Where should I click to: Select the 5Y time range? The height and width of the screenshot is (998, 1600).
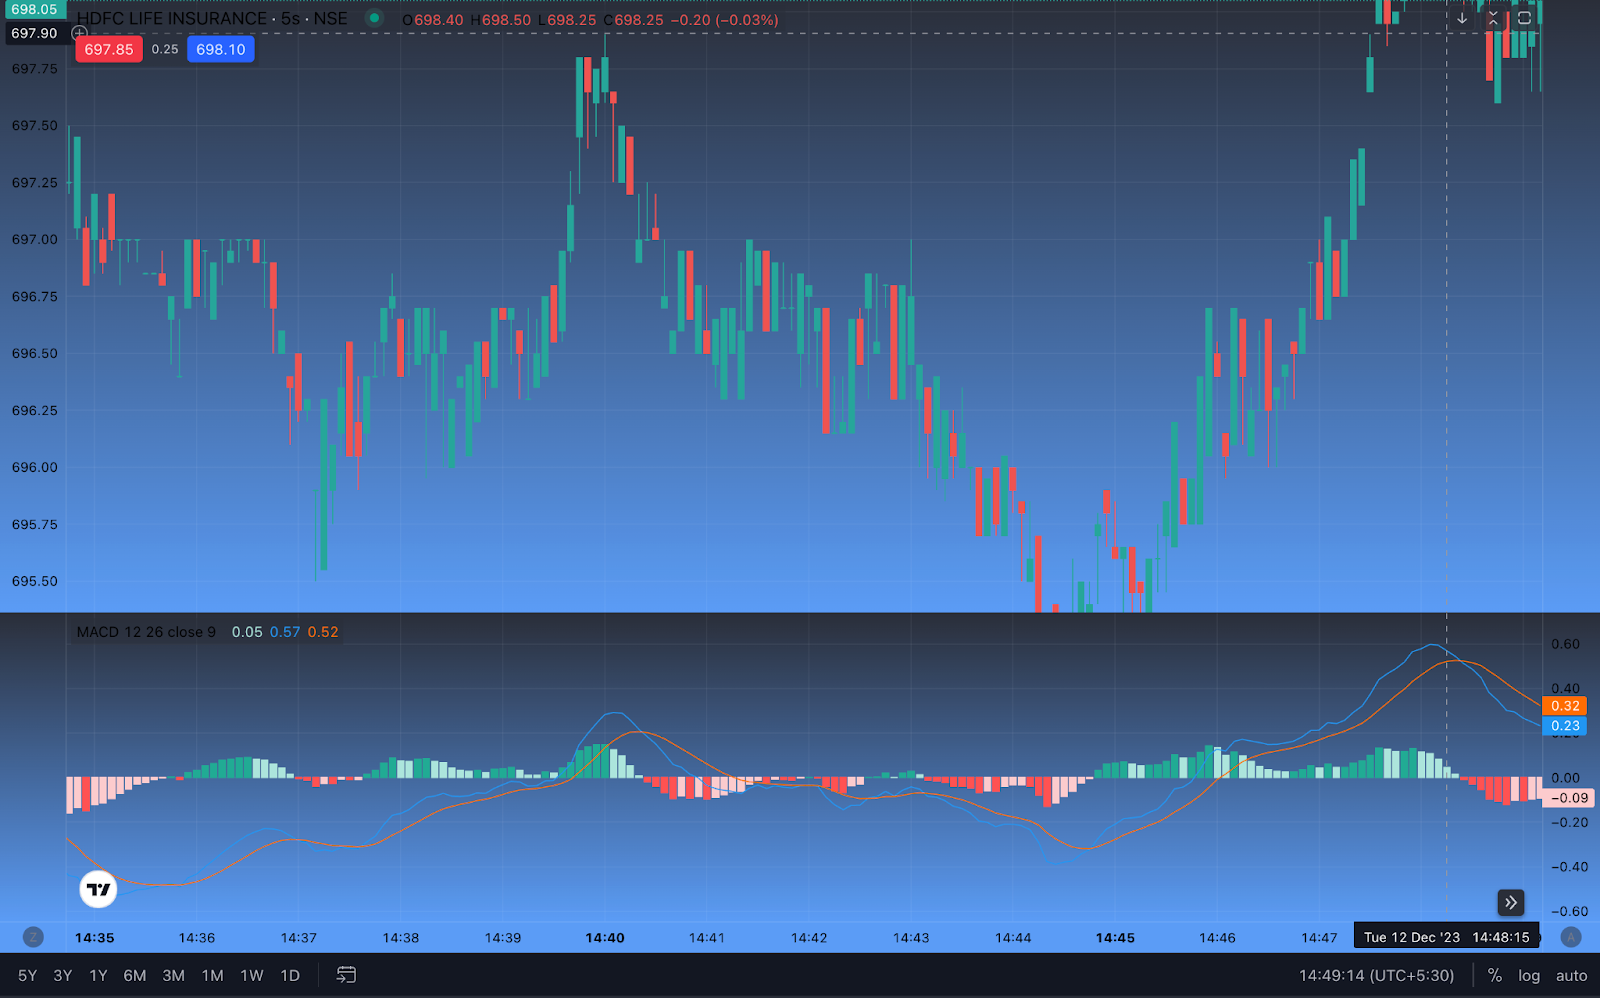(27, 975)
